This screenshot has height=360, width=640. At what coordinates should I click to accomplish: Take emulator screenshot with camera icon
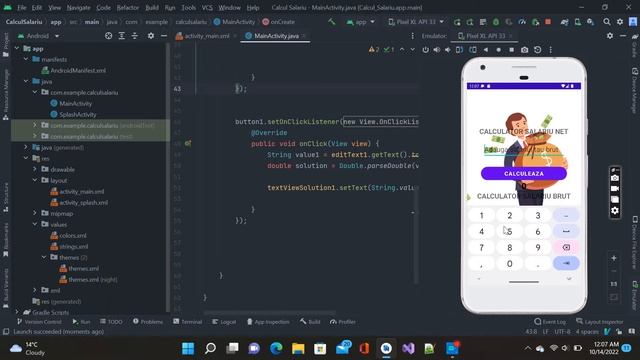click(x=524, y=50)
